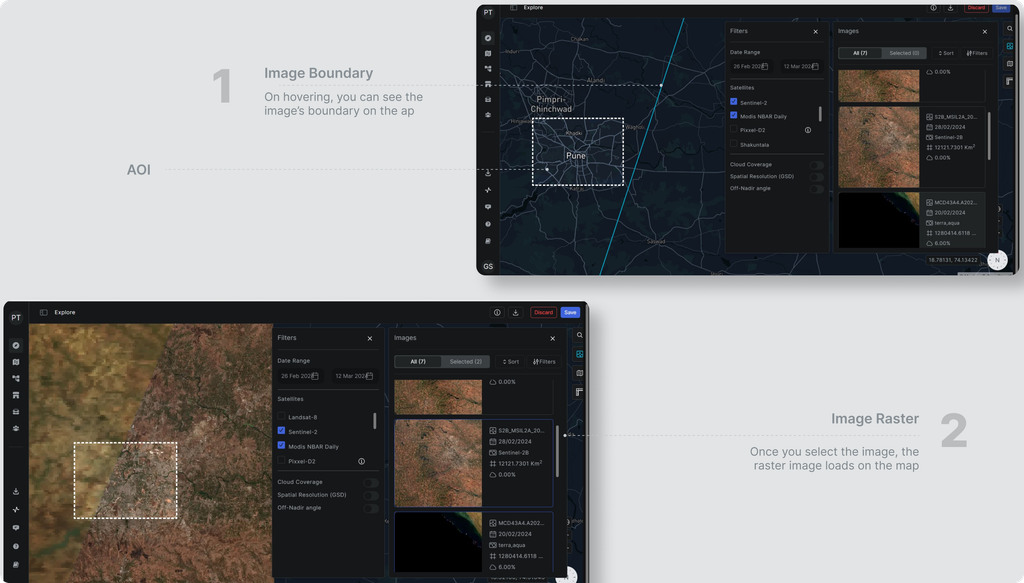The width and height of the screenshot is (1024, 583).
Task: Click the help question-mark icon in lower window sidebar
Action: 16,546
